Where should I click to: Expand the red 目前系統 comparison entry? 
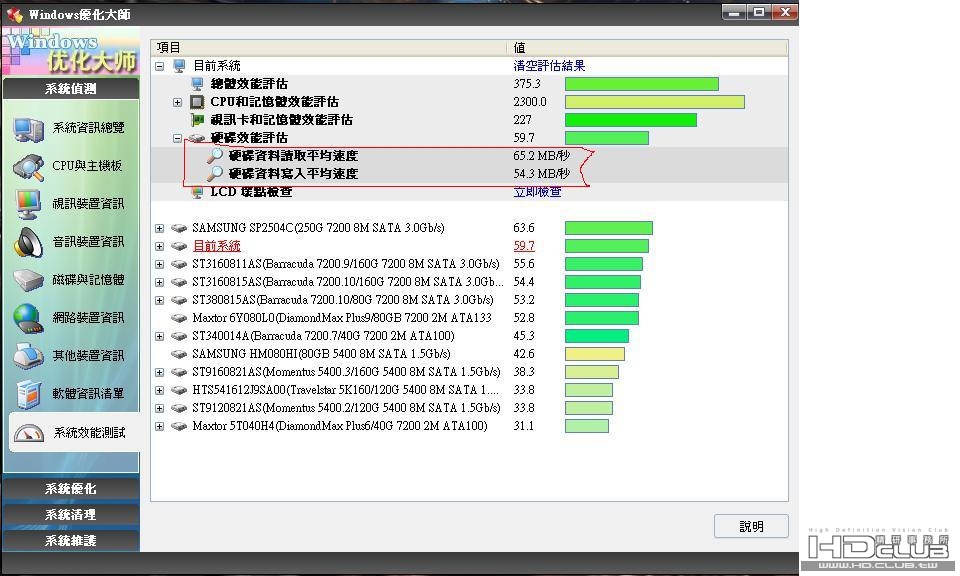tap(160, 246)
